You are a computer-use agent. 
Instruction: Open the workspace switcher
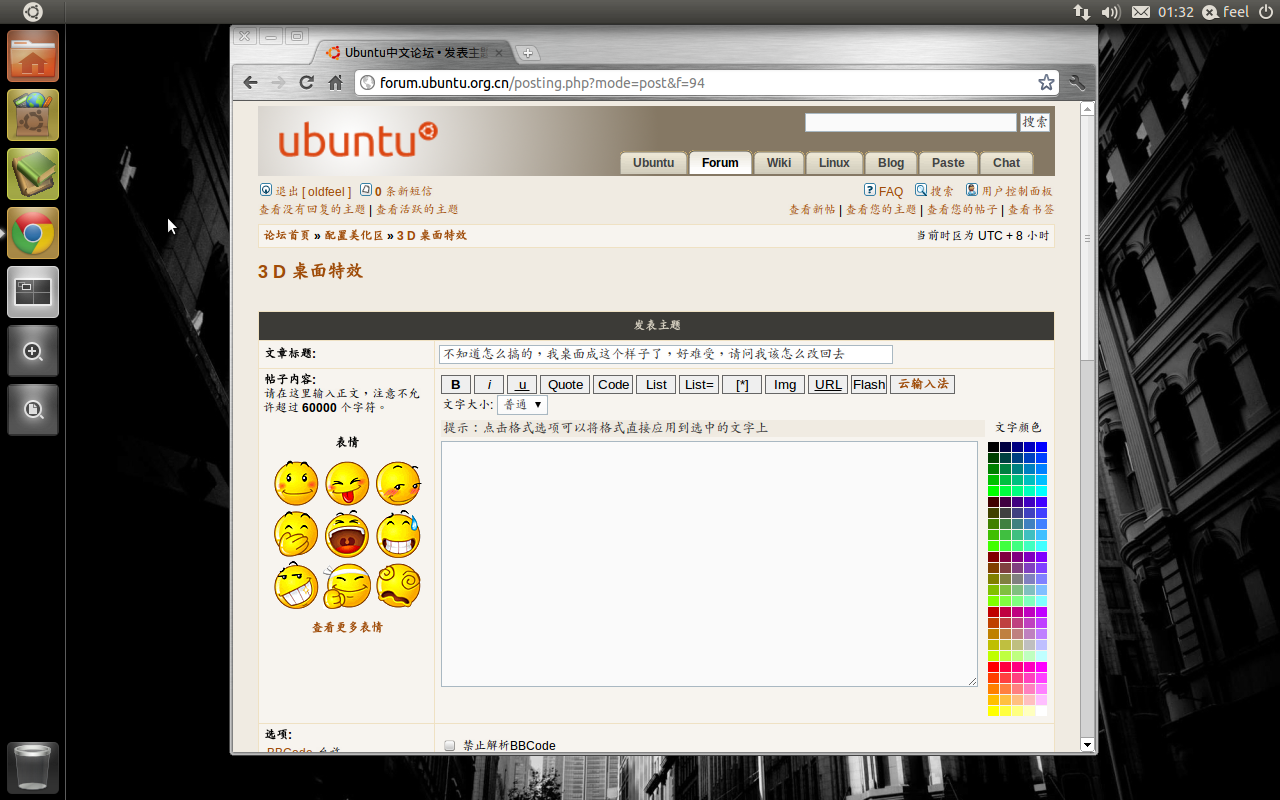(x=33, y=292)
